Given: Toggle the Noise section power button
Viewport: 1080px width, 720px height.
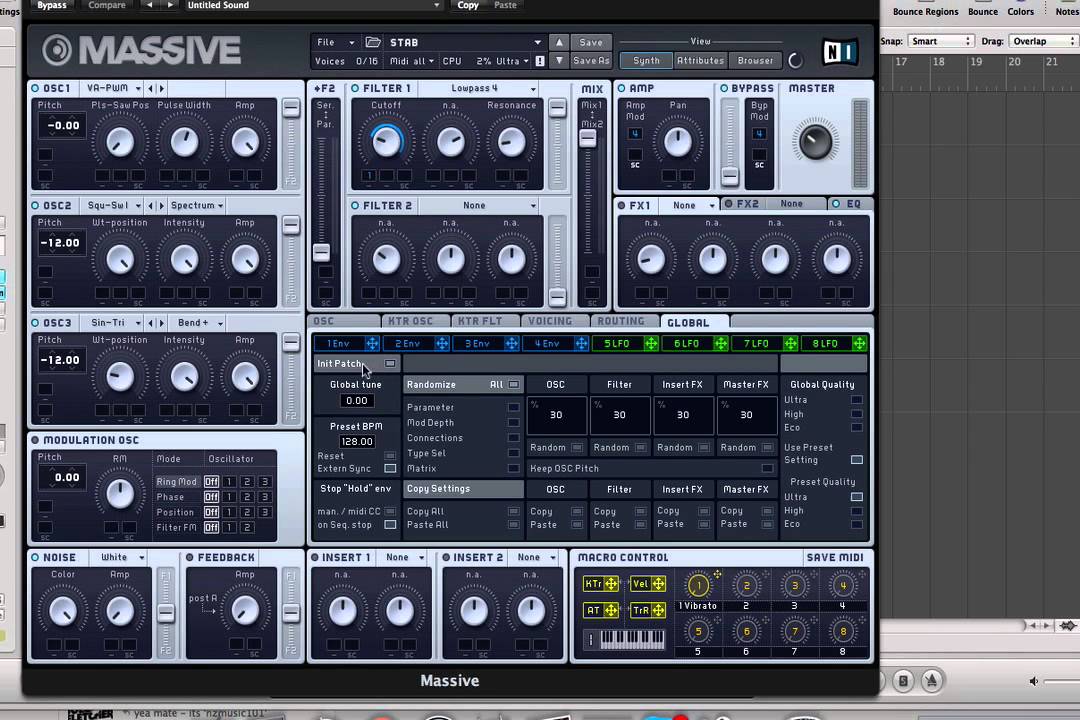Looking at the screenshot, I should pos(35,557).
